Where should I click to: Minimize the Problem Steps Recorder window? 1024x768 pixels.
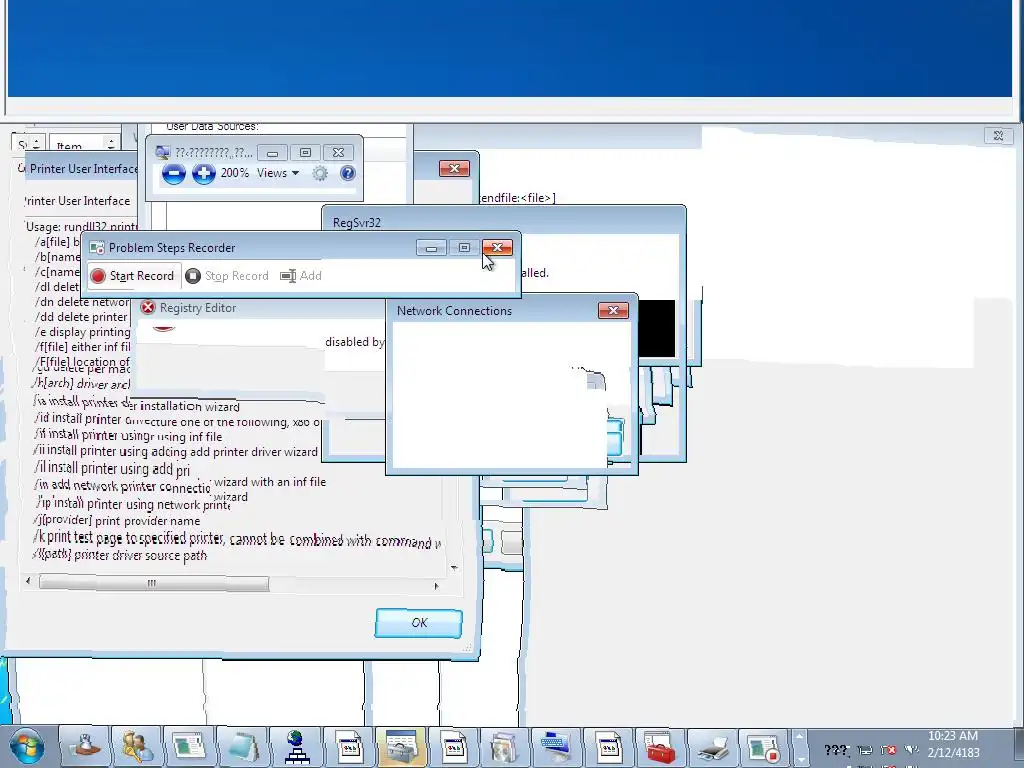(x=431, y=248)
